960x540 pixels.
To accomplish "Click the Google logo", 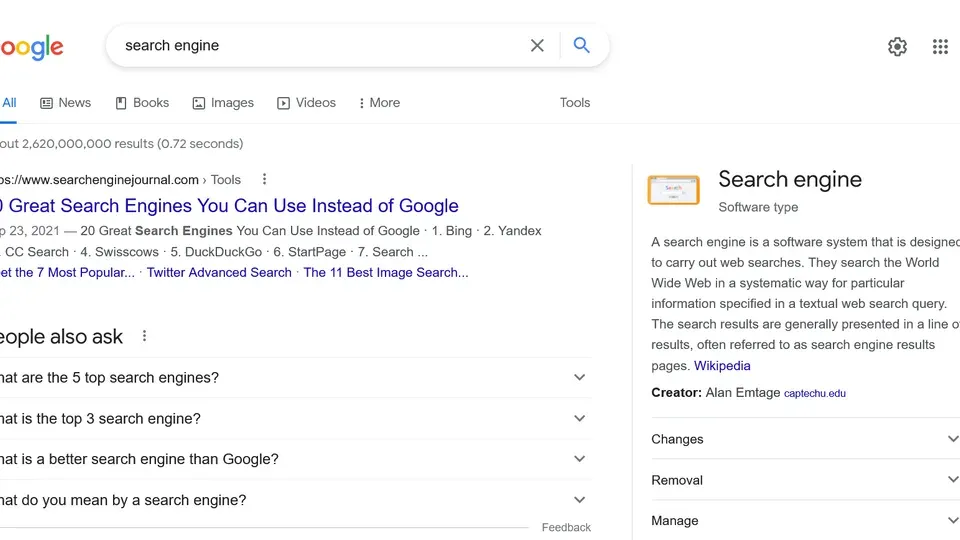I will (32, 47).
